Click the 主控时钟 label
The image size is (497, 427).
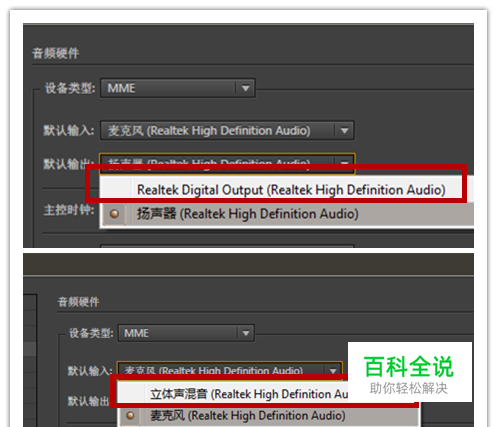tap(69, 210)
